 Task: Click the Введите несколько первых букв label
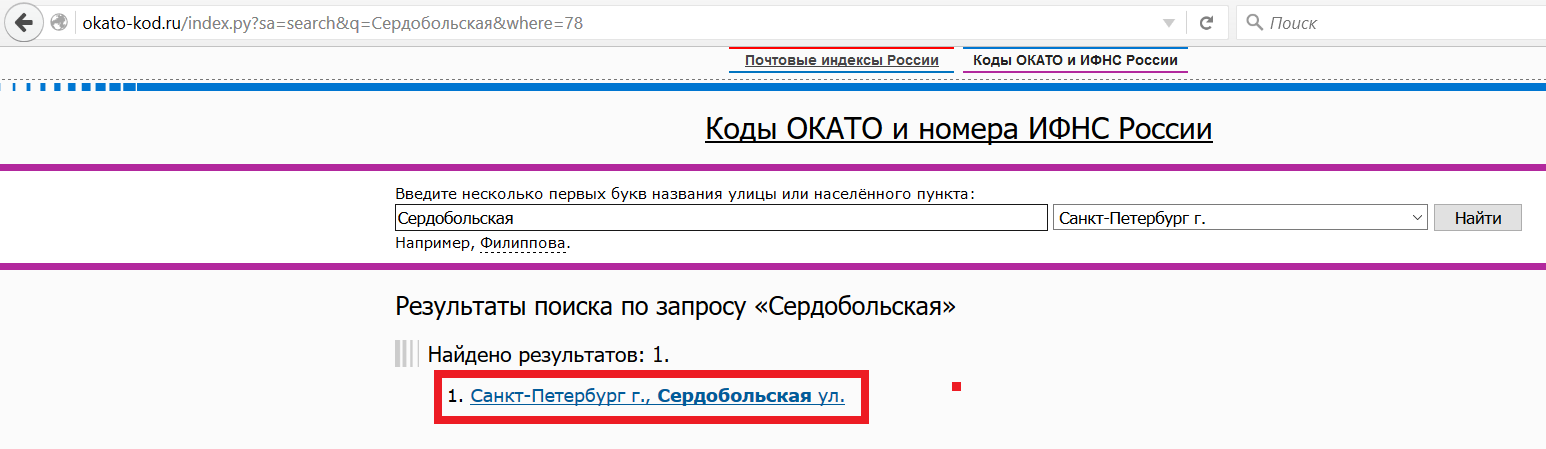click(684, 194)
